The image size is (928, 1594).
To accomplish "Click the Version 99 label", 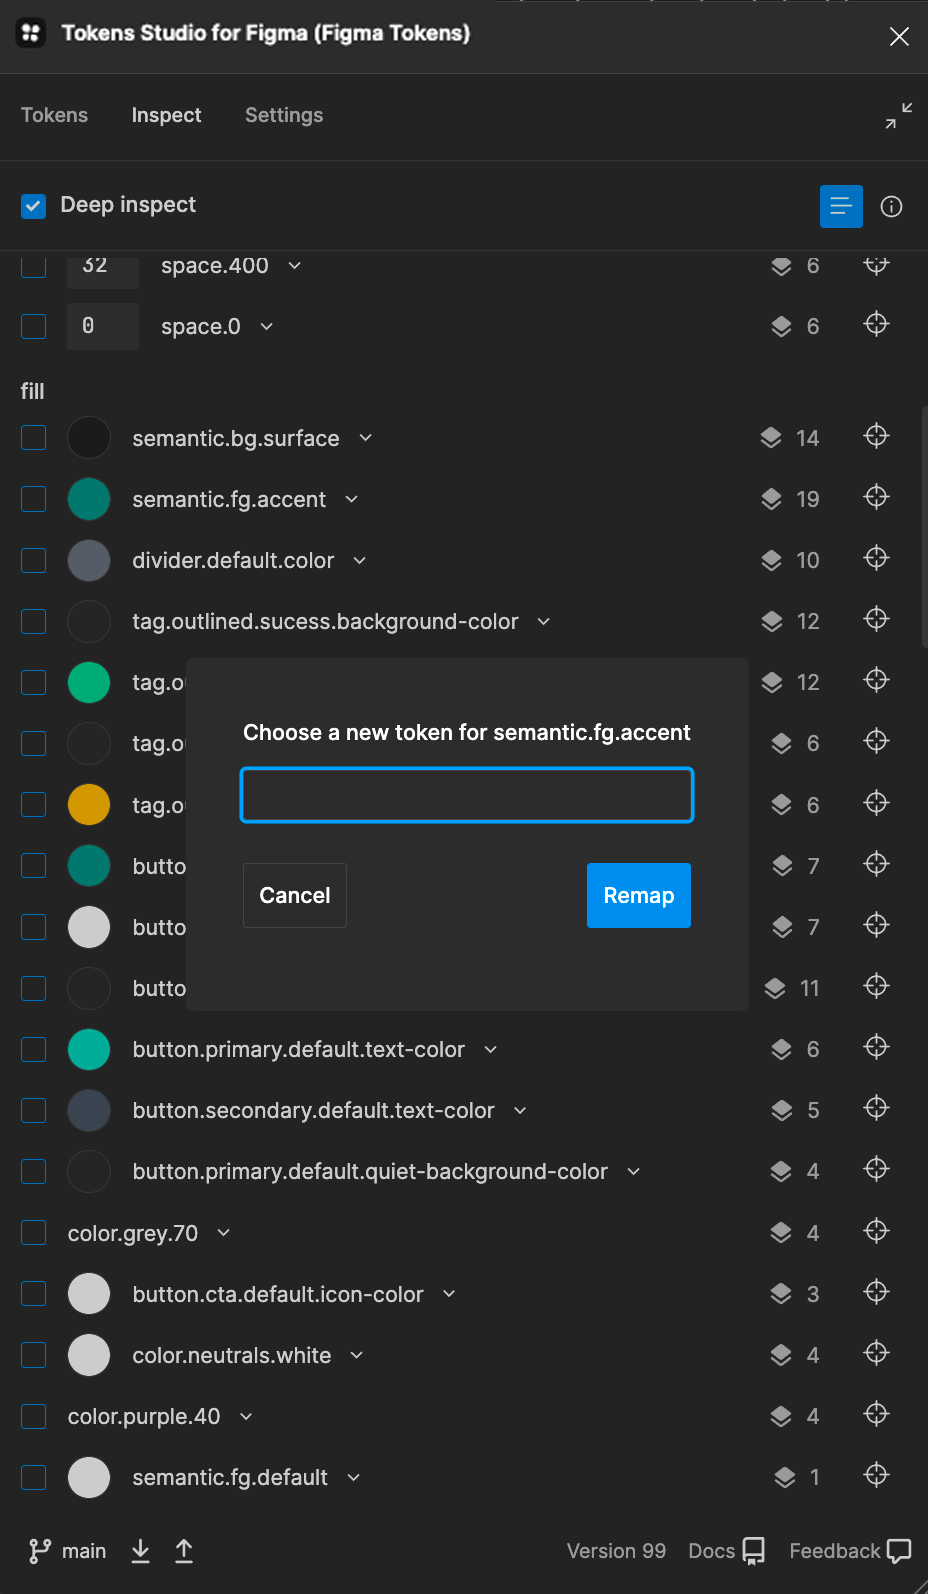I will (x=616, y=1551).
